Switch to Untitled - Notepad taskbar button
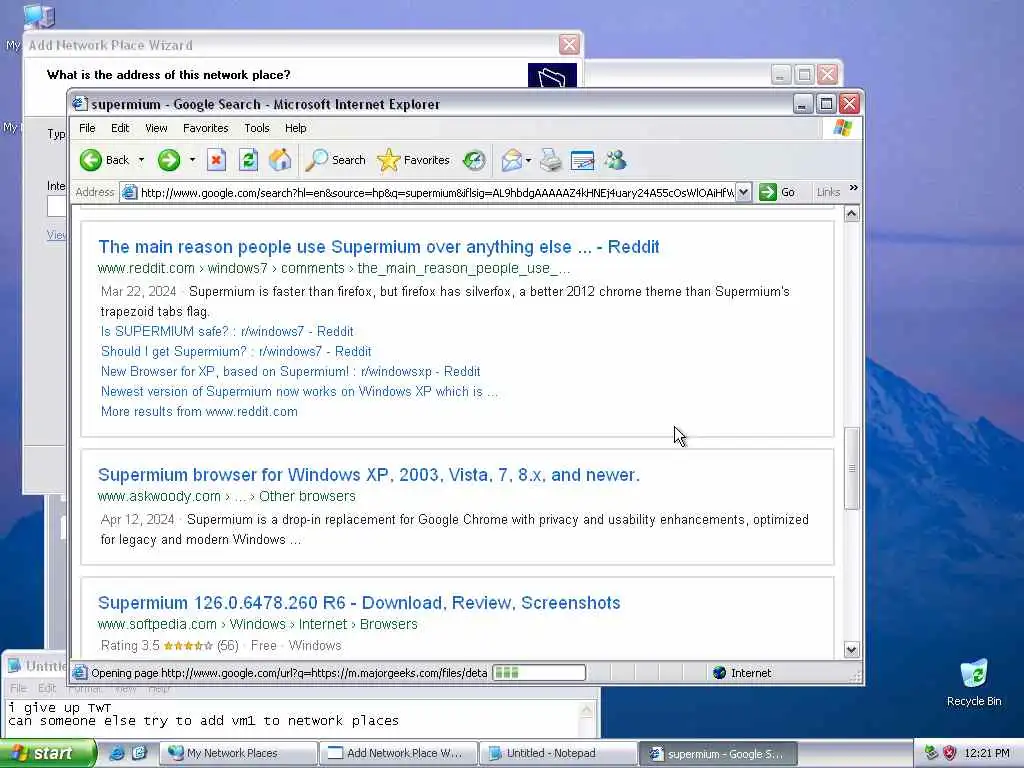 point(558,753)
